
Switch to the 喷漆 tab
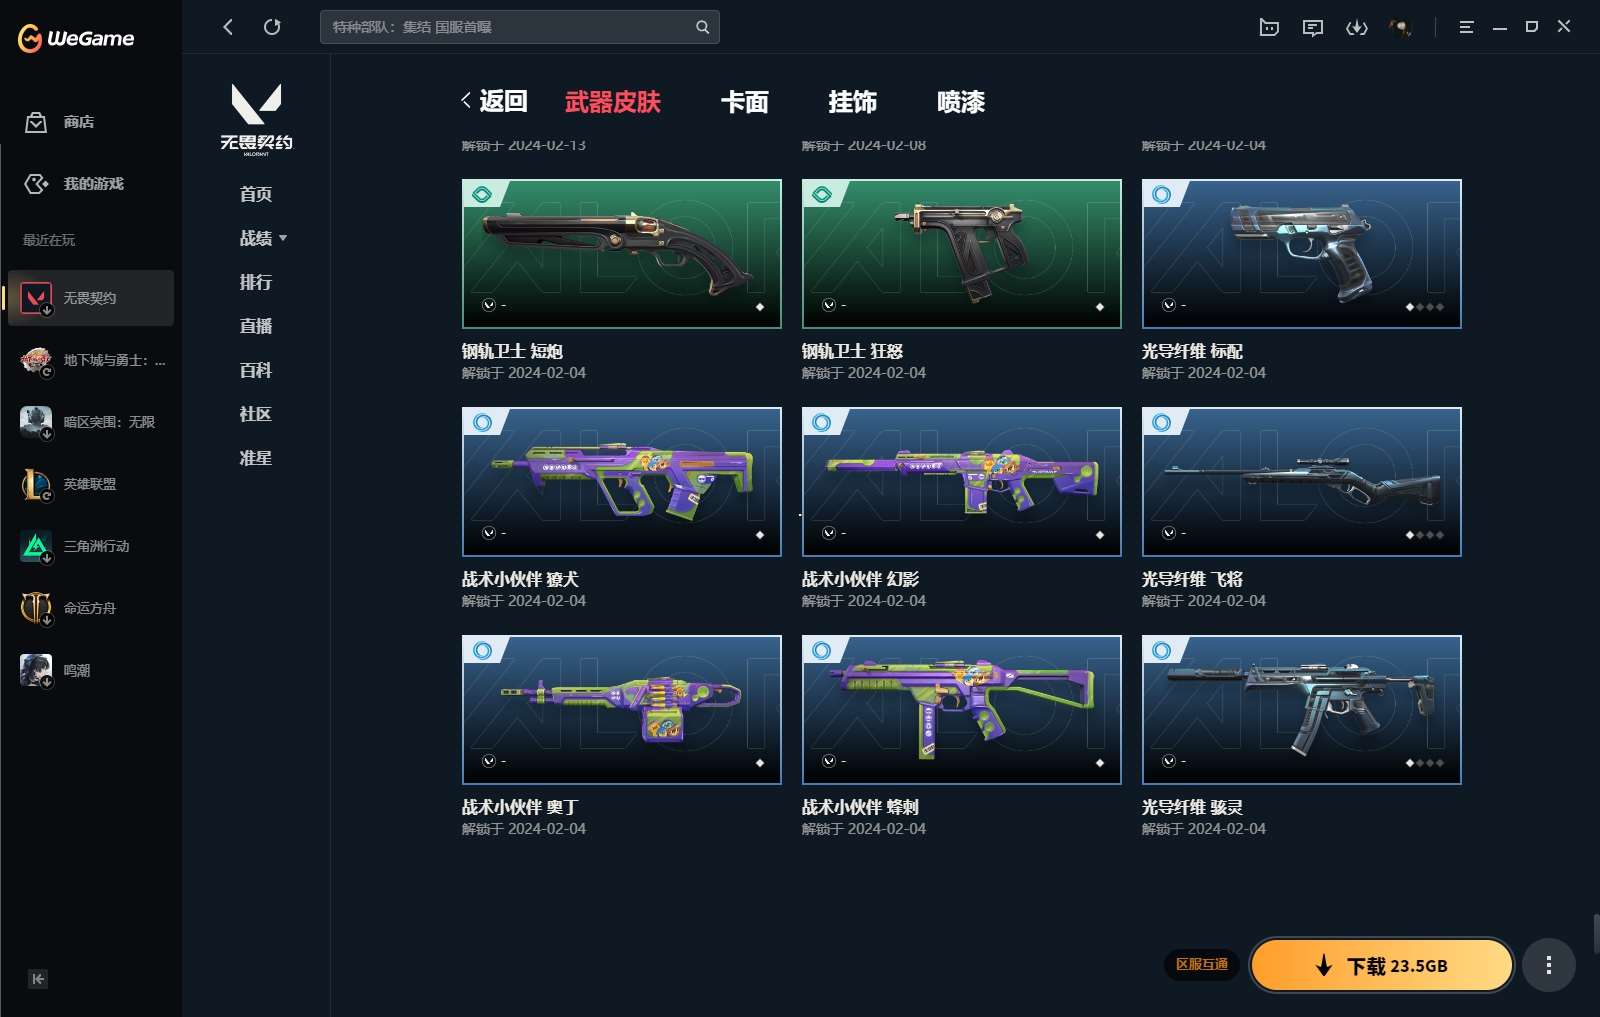pos(960,102)
